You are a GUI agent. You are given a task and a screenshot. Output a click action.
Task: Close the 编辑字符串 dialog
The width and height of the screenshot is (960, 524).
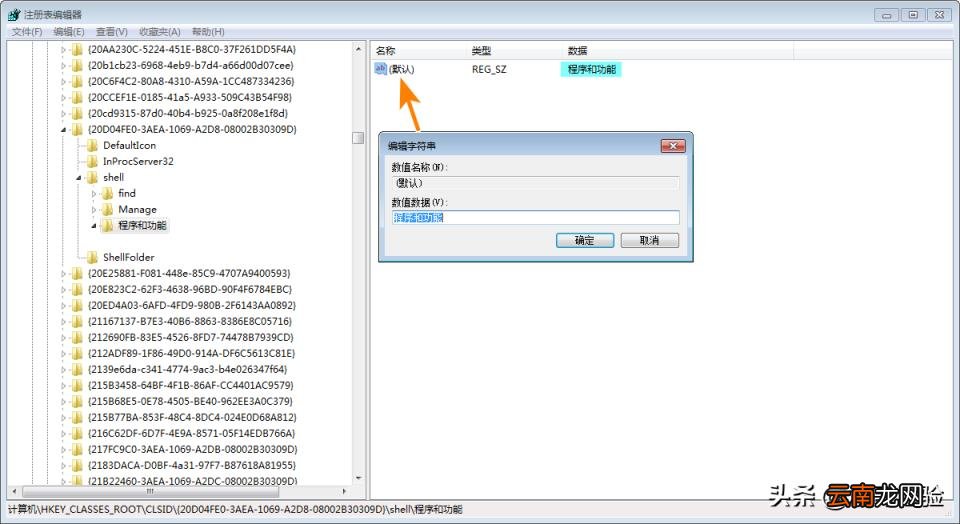pos(673,146)
